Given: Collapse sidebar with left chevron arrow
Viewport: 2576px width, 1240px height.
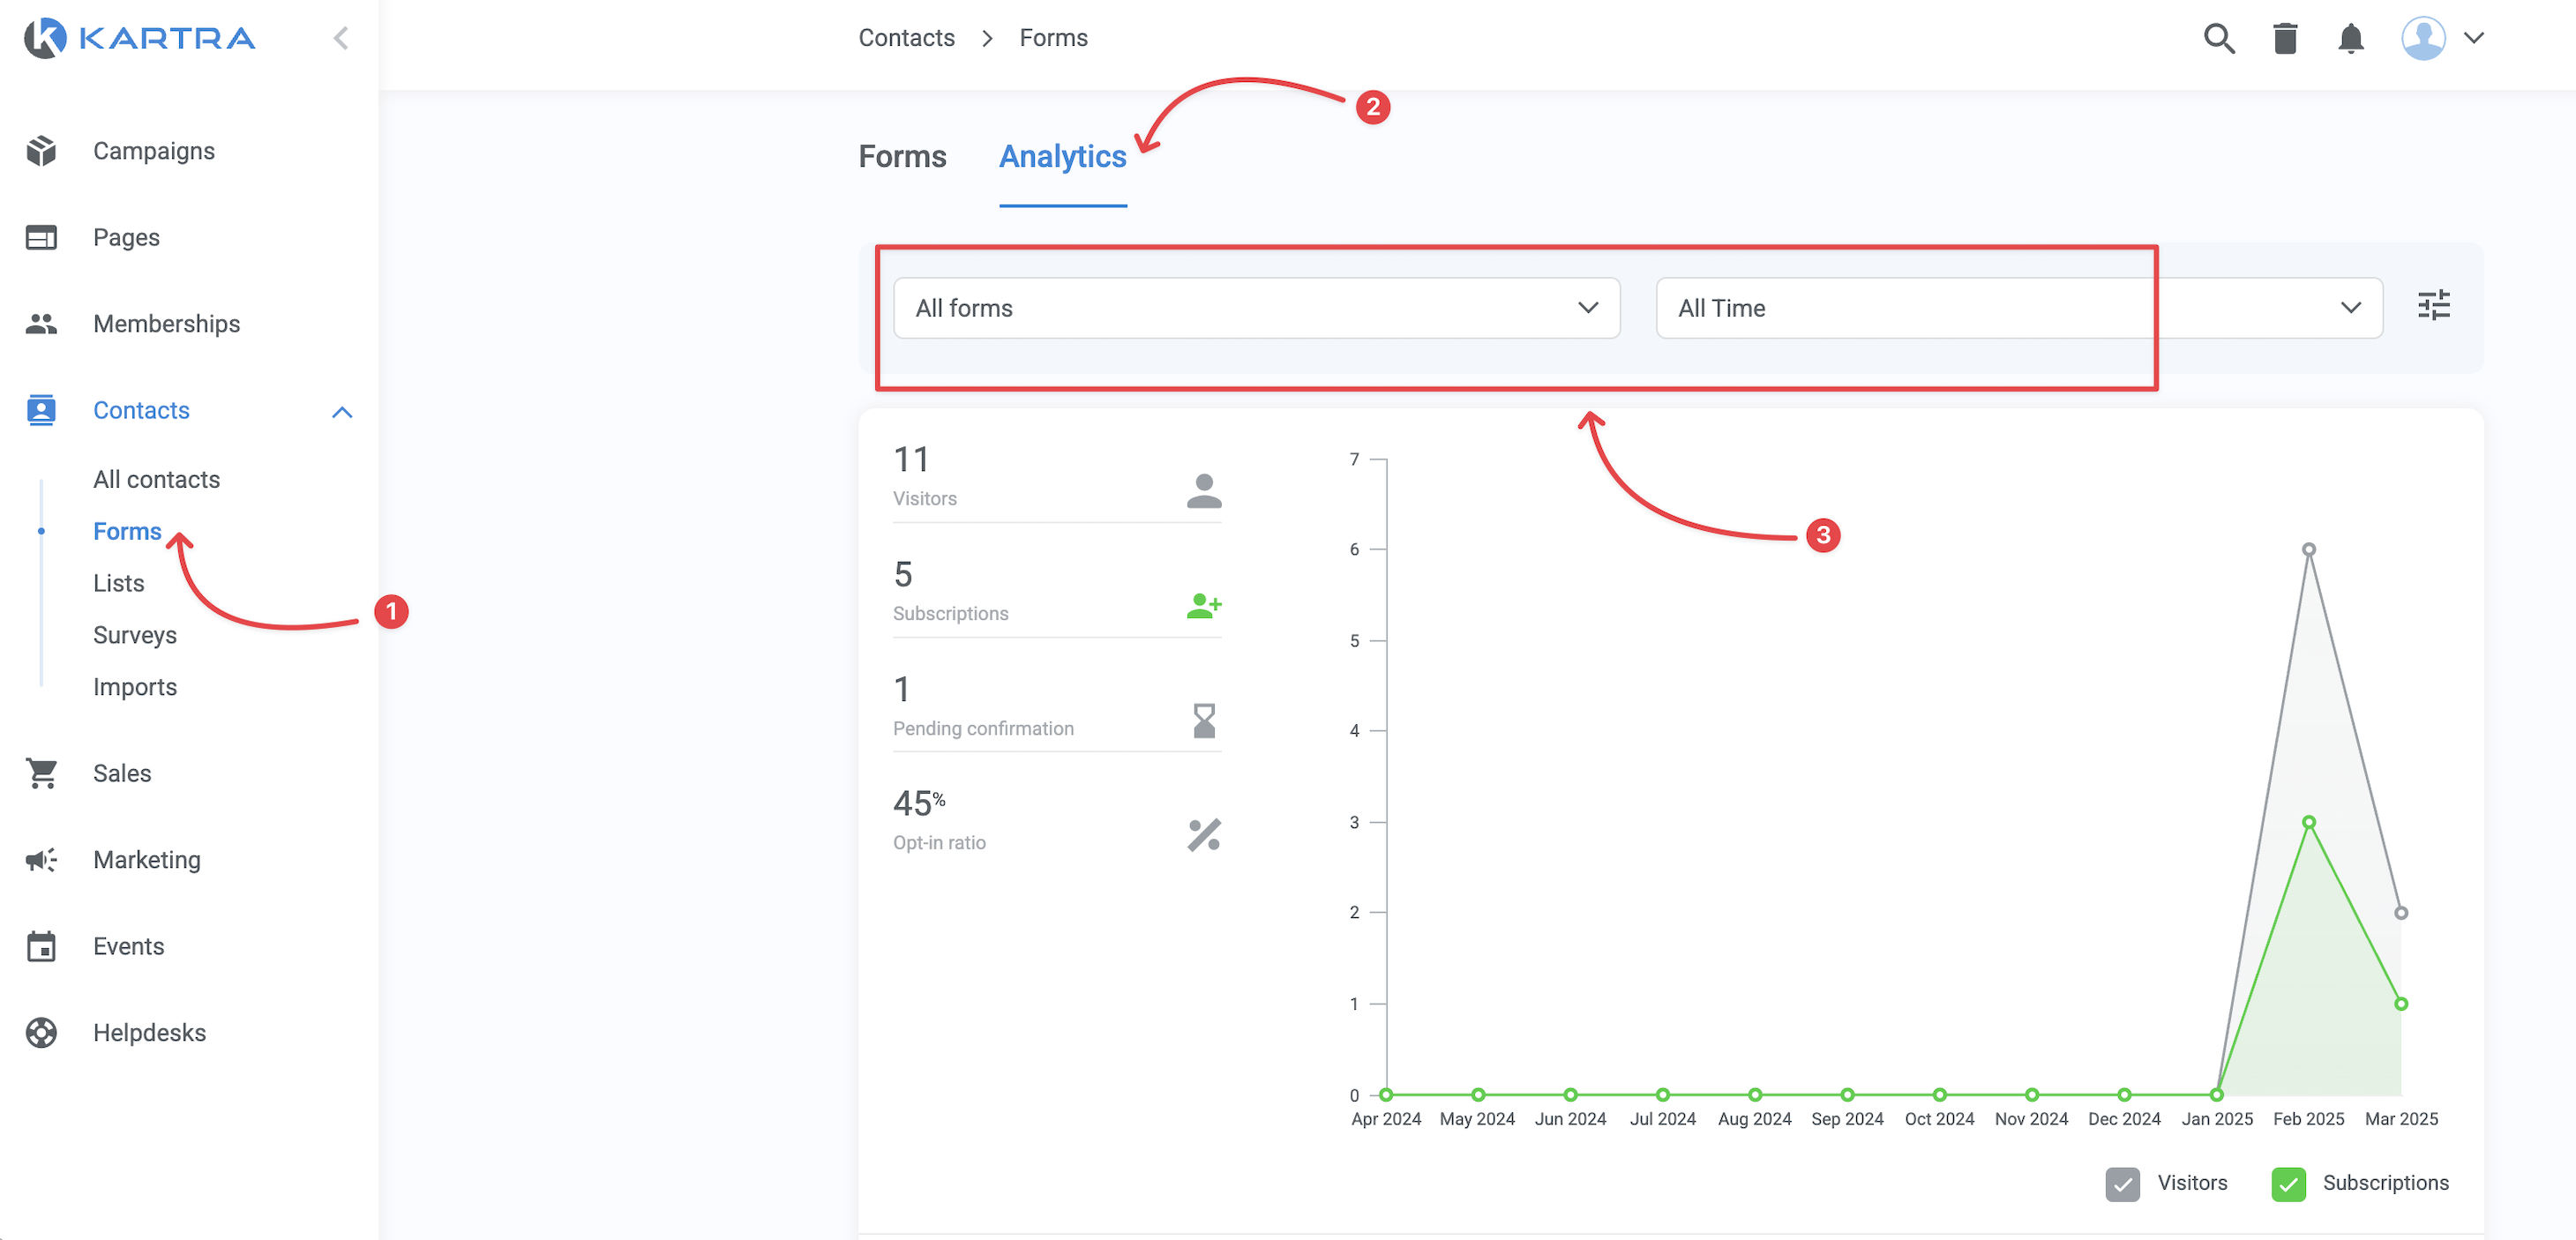Looking at the screenshot, I should pos(341,38).
